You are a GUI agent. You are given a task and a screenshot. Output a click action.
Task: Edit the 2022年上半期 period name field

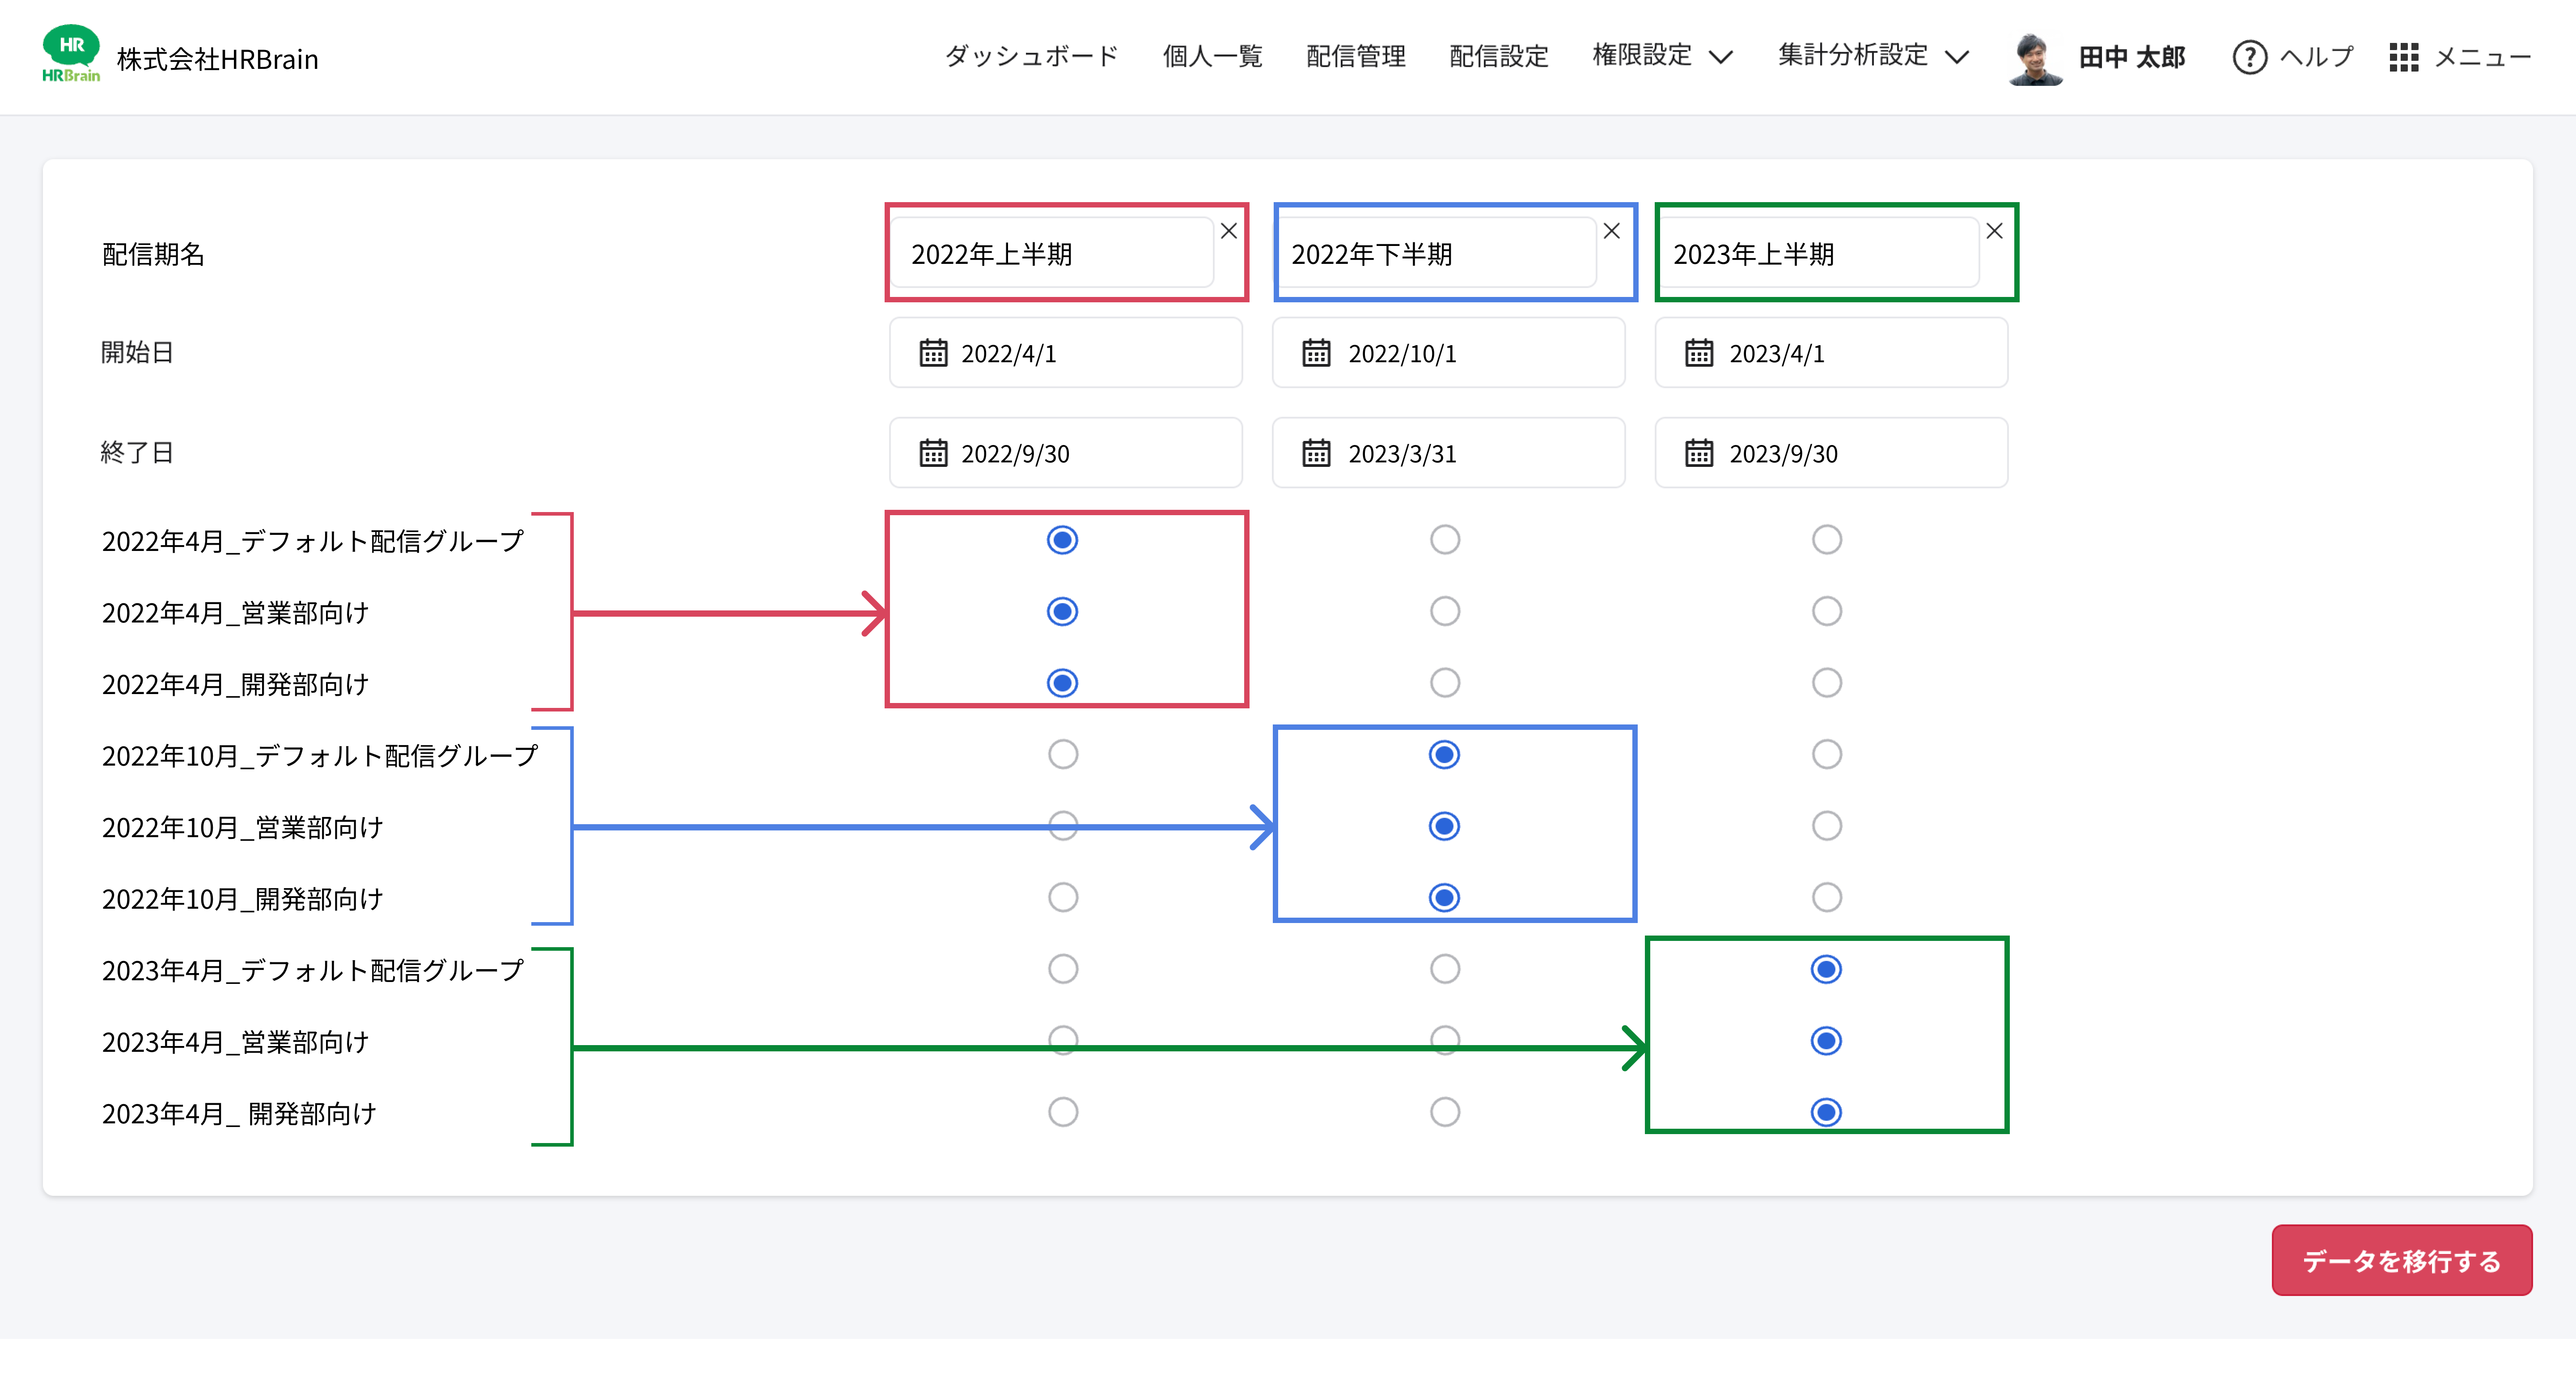(1051, 253)
